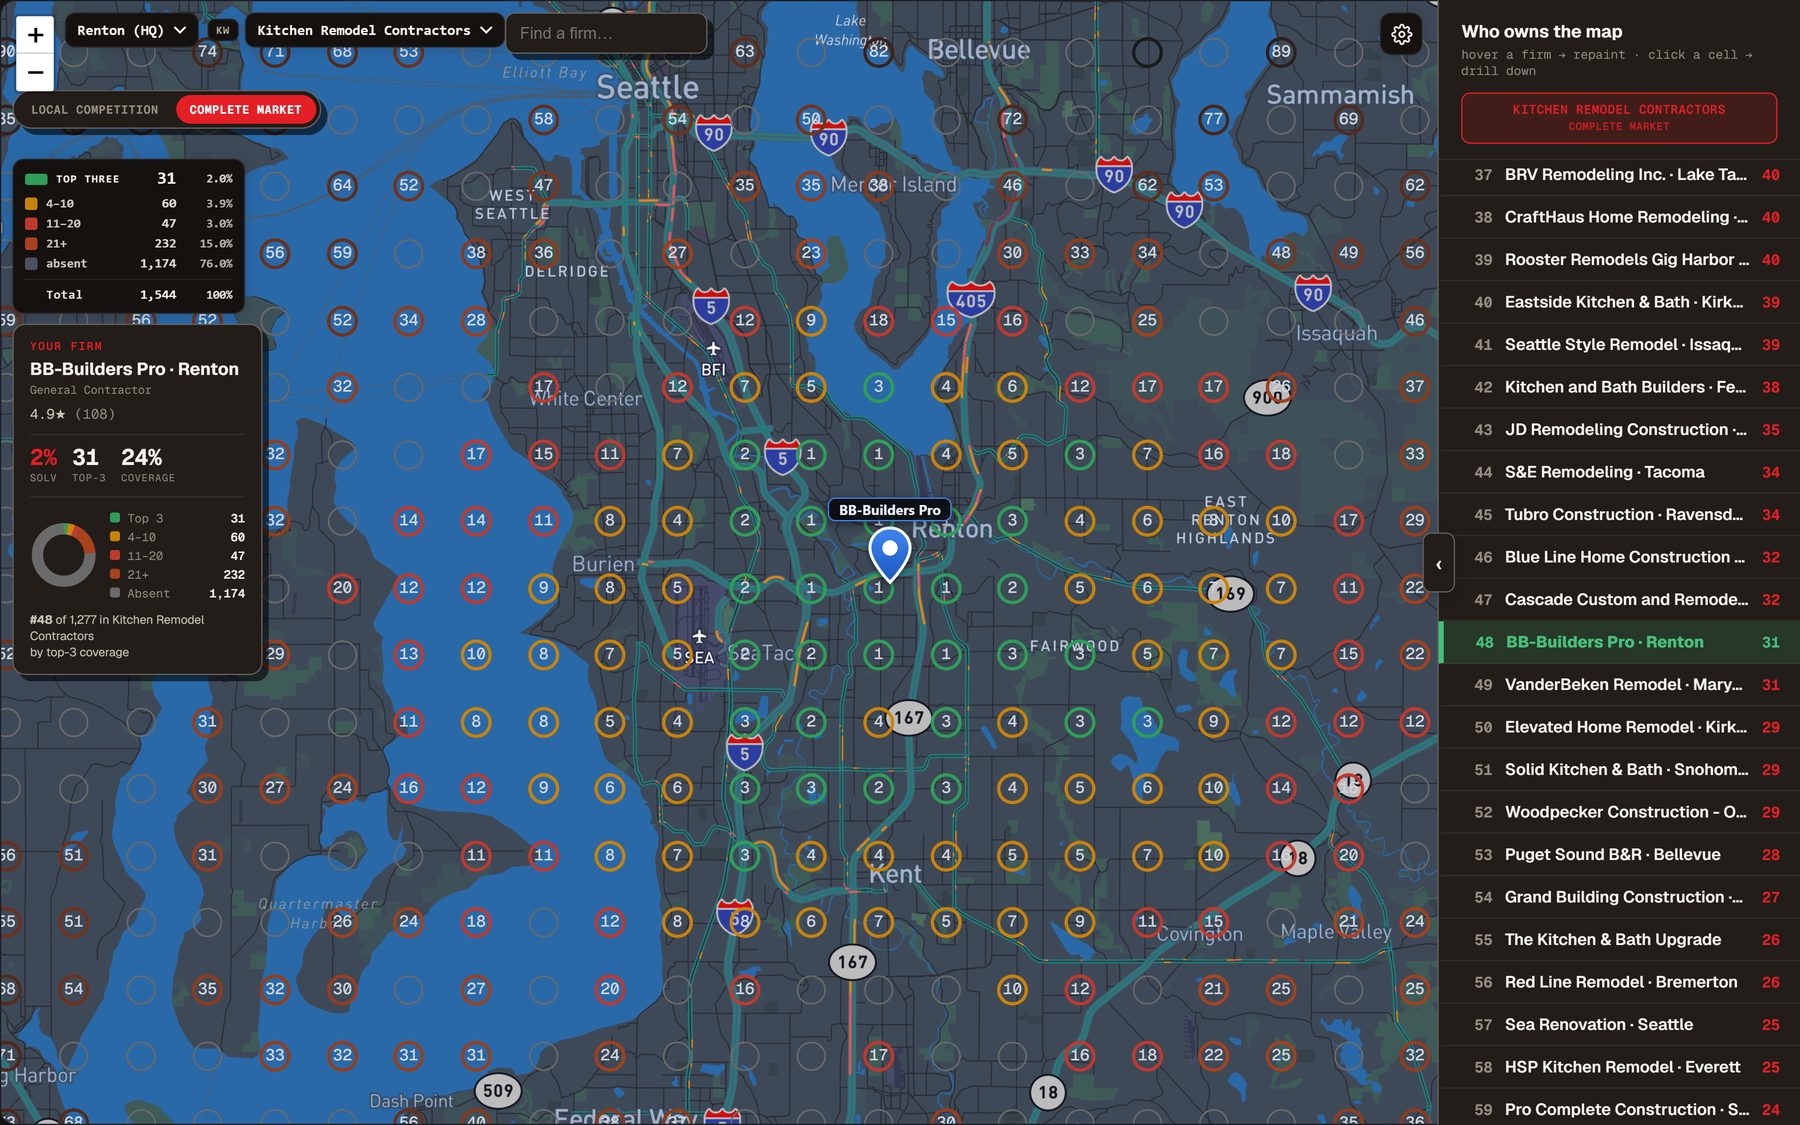Click the 24% coverage stat

tap(147, 465)
